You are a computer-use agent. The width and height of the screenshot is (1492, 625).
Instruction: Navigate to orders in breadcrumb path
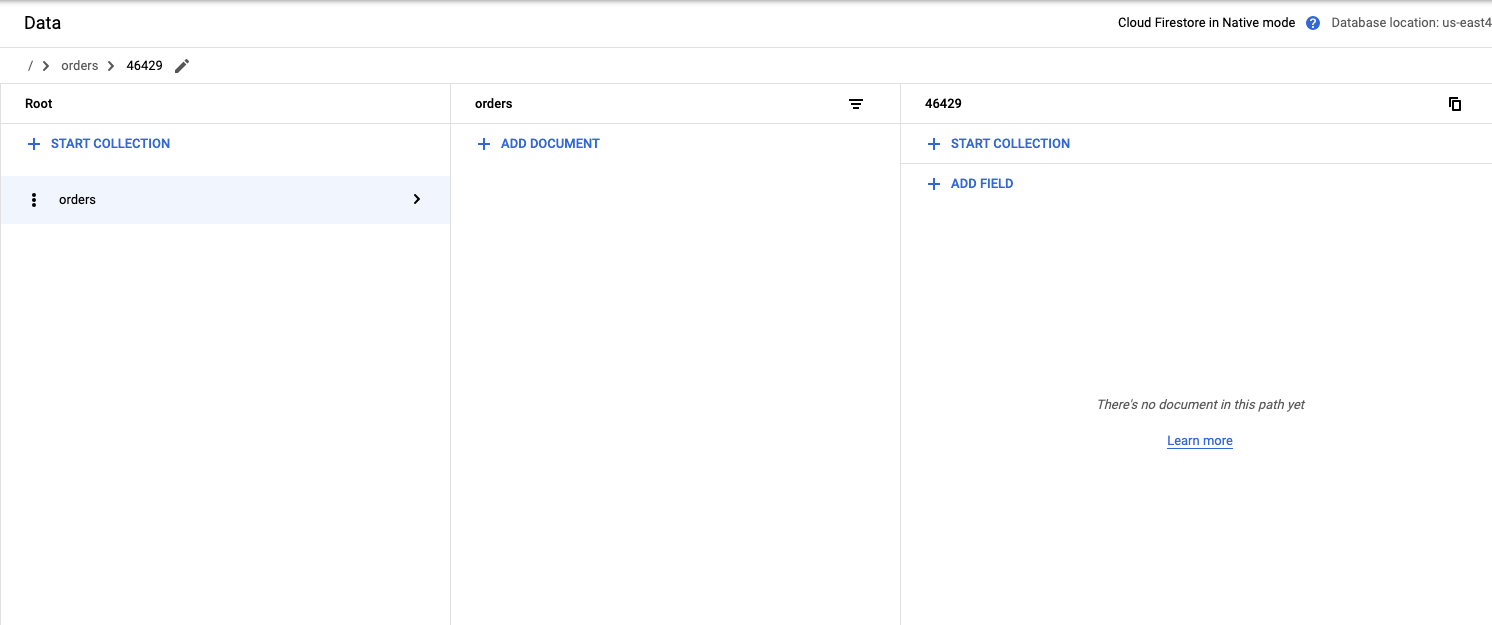80,66
